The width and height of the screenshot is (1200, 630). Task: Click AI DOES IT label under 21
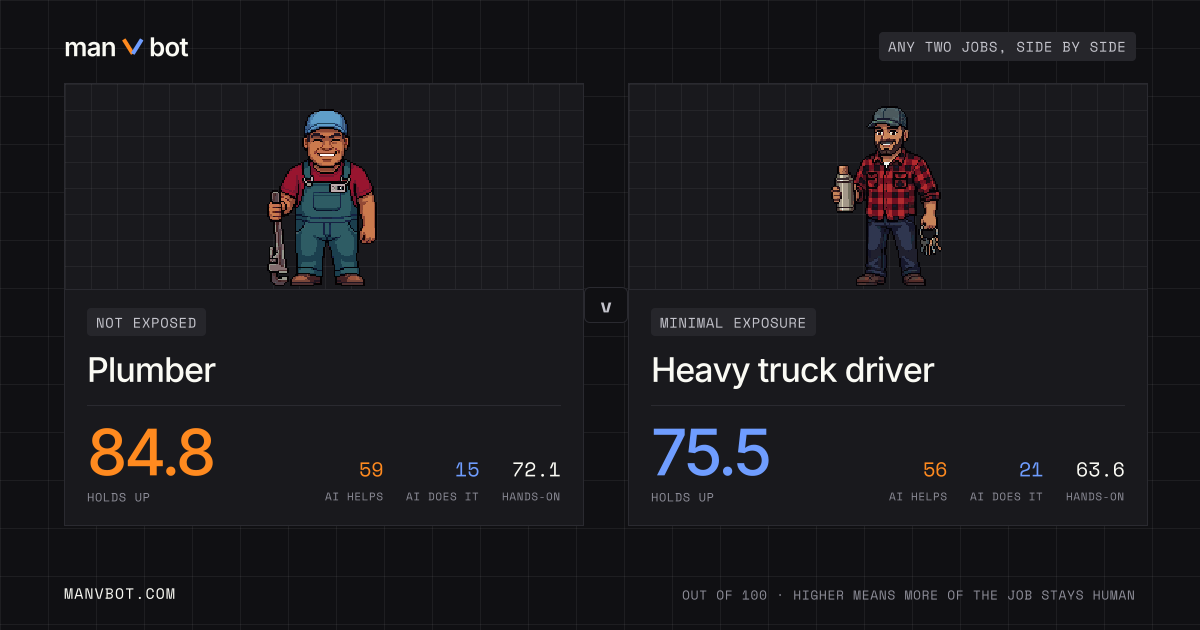click(1007, 497)
